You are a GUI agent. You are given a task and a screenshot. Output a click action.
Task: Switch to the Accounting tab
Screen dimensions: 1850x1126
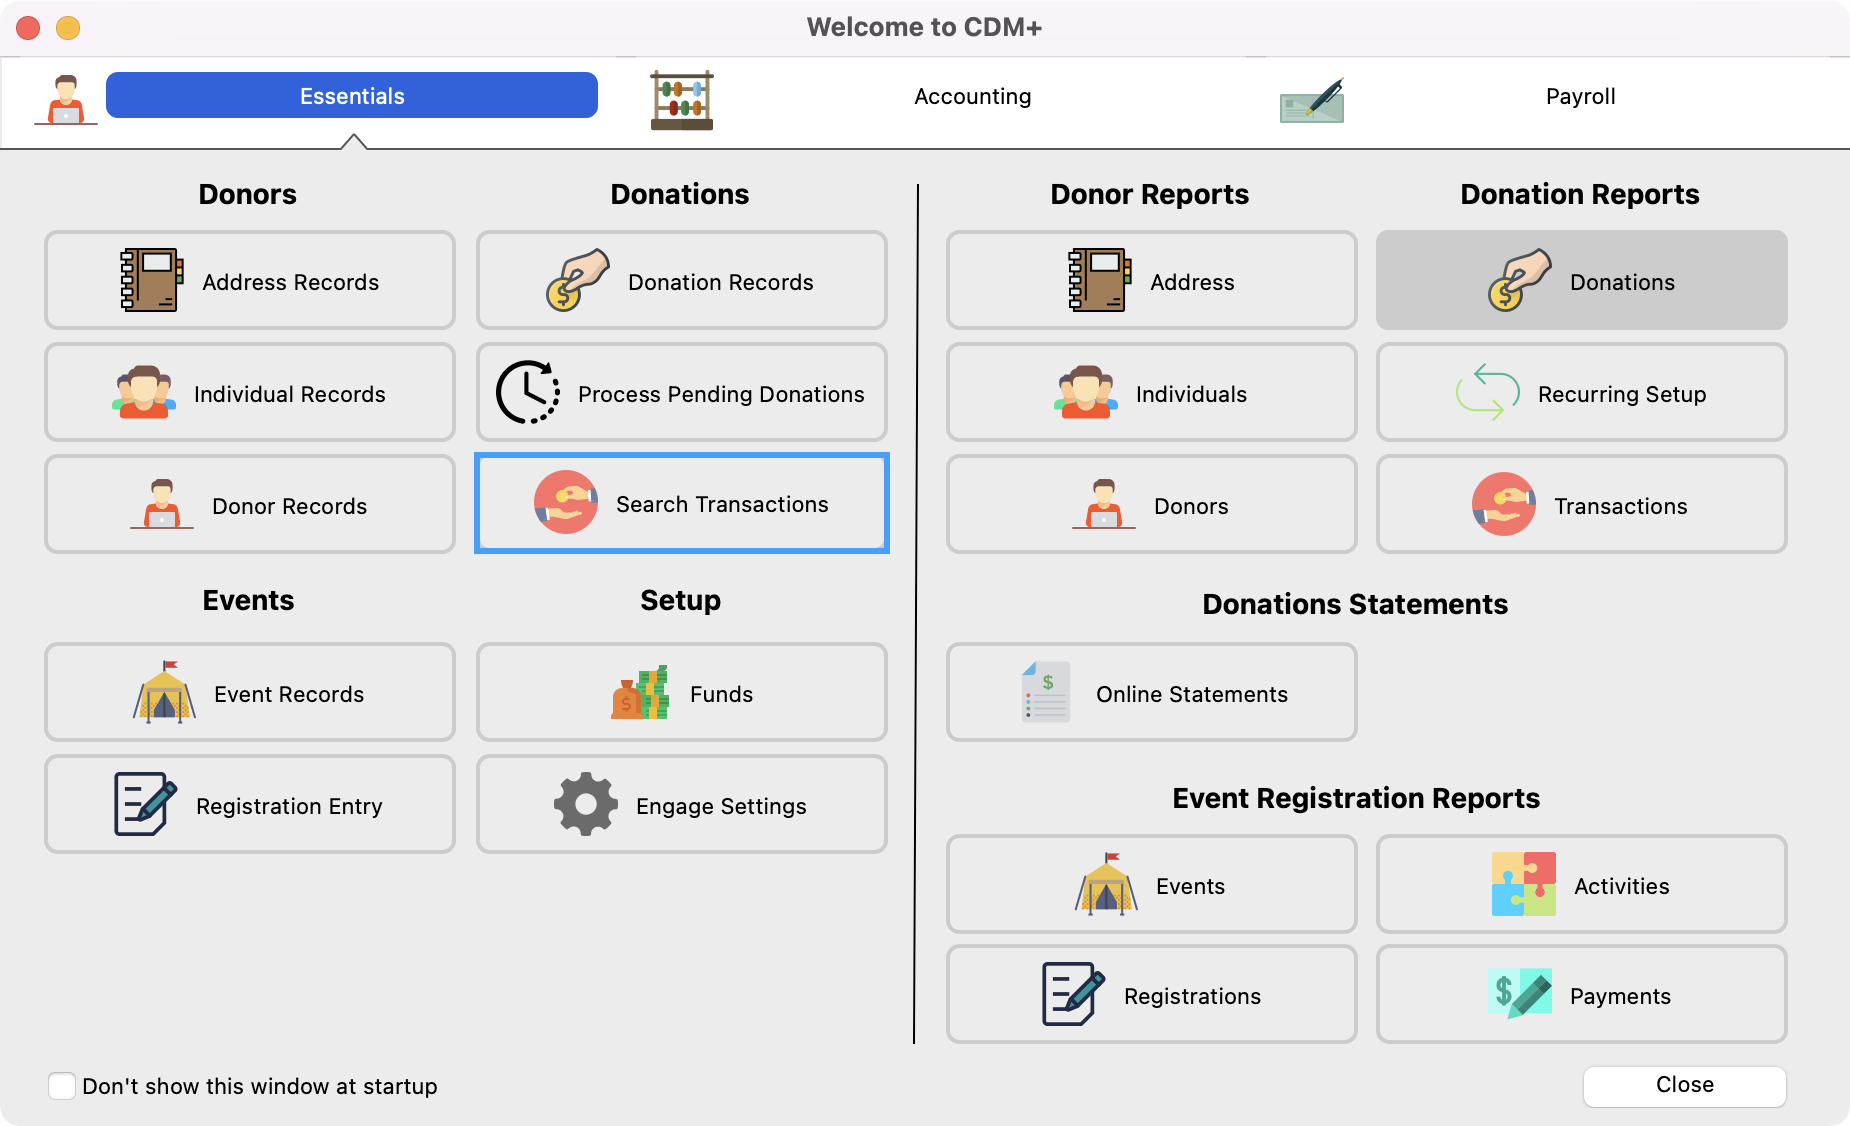[x=972, y=96]
